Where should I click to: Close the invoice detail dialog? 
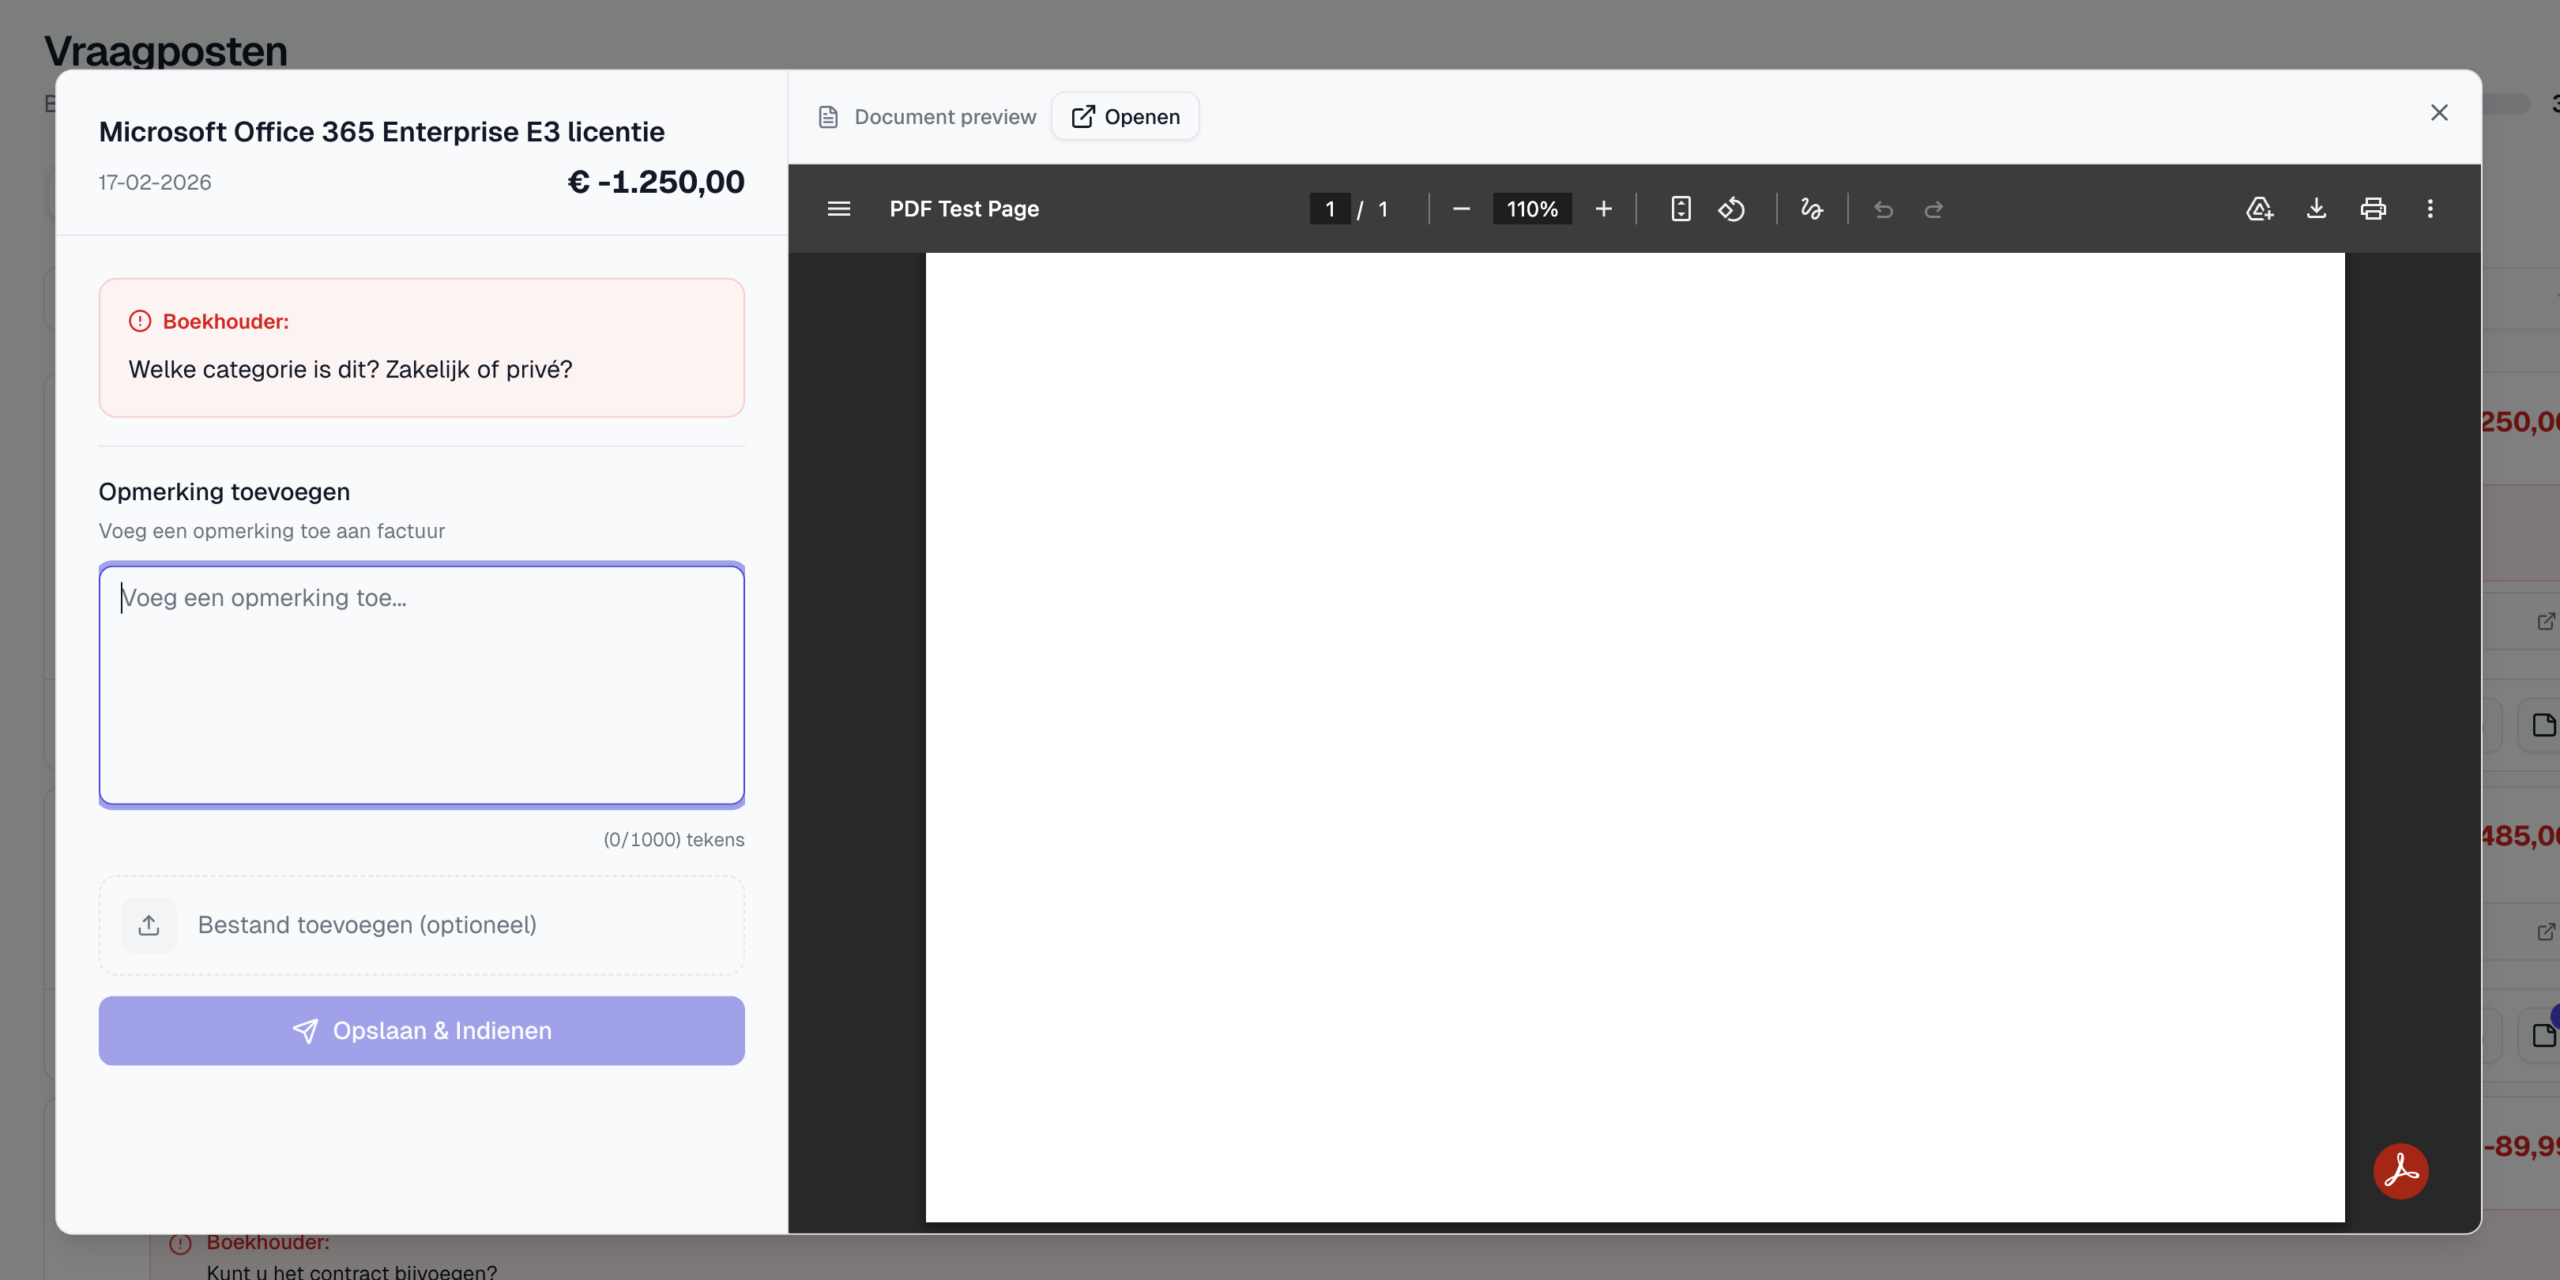2439,113
